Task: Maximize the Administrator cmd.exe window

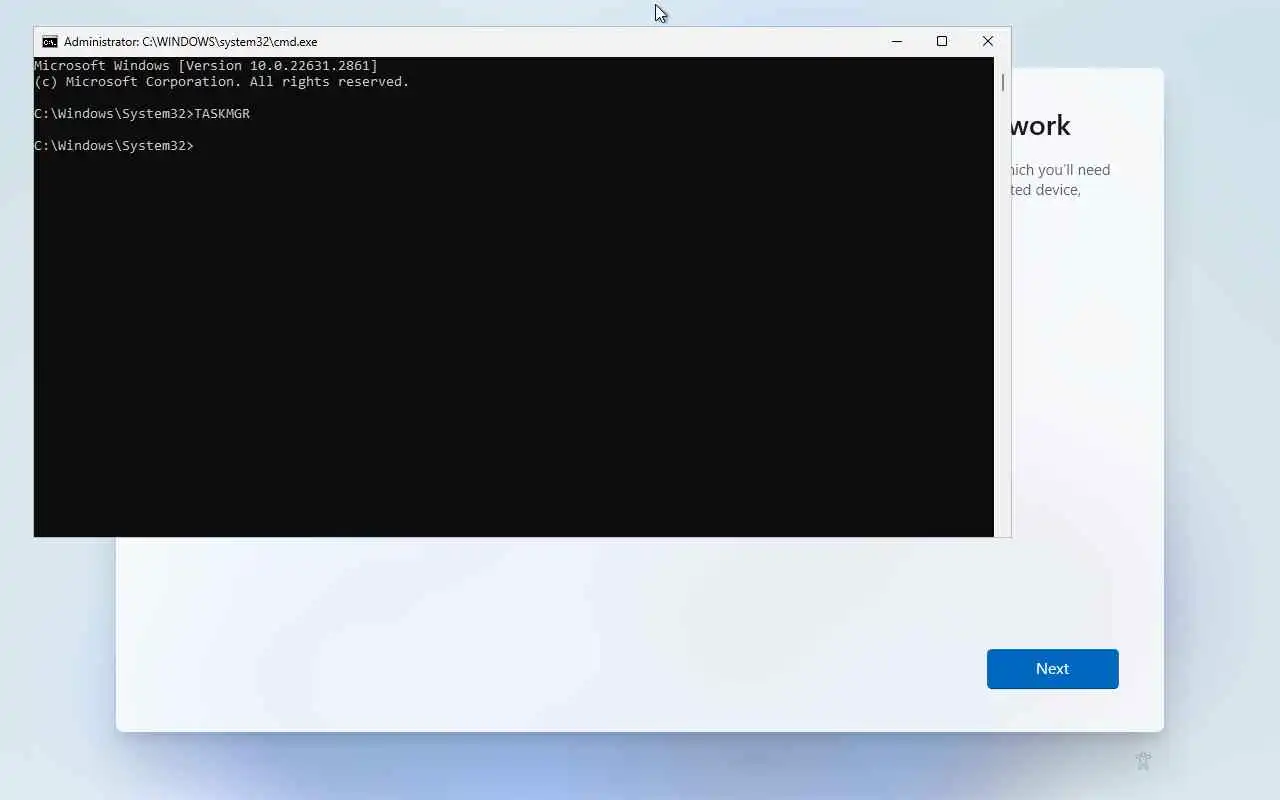Action: pyautogui.click(x=941, y=41)
